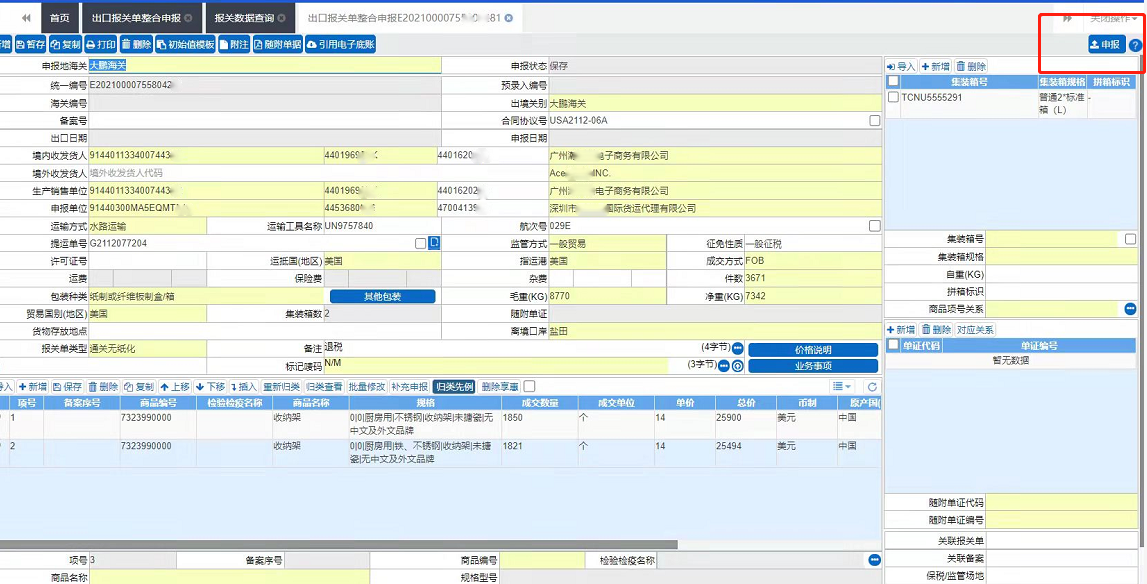Tick the checkbox for container TCNU5555291
This screenshot has height=584, width=1147.
pos(893,98)
